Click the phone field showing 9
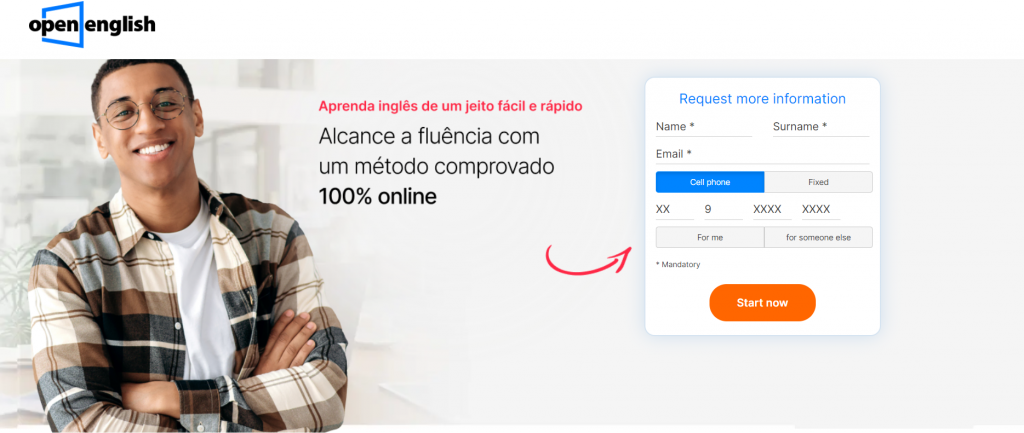 click(x=724, y=210)
